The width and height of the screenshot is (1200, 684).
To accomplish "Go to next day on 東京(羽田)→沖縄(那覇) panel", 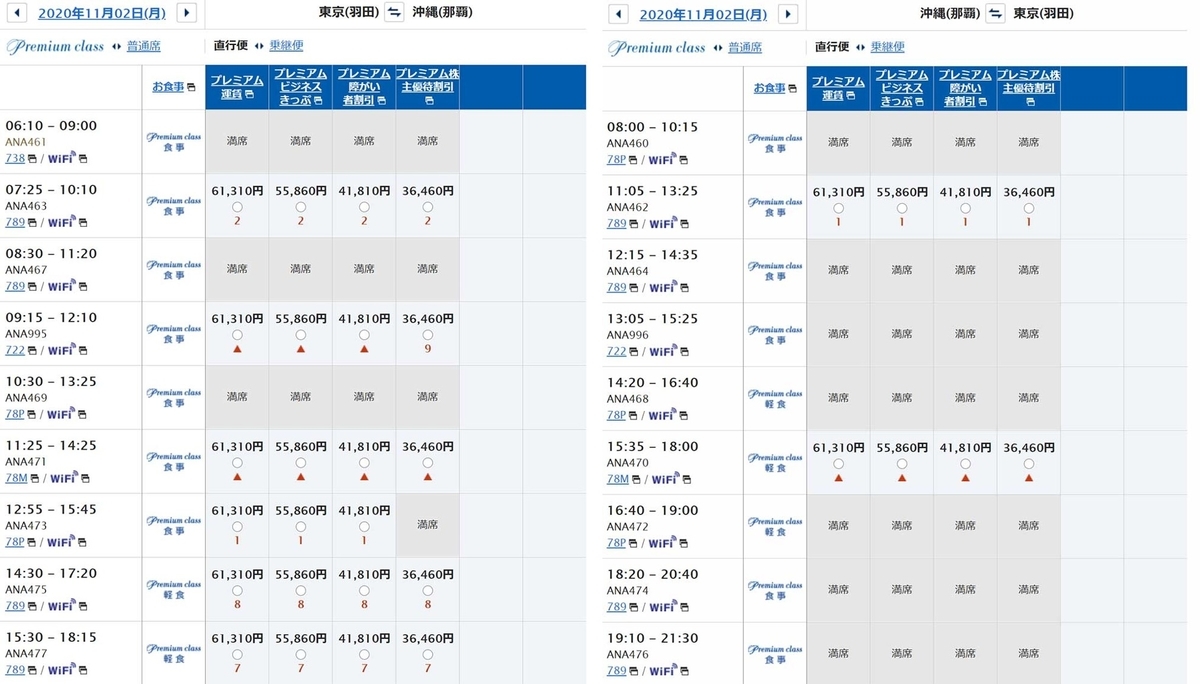I will click(186, 13).
